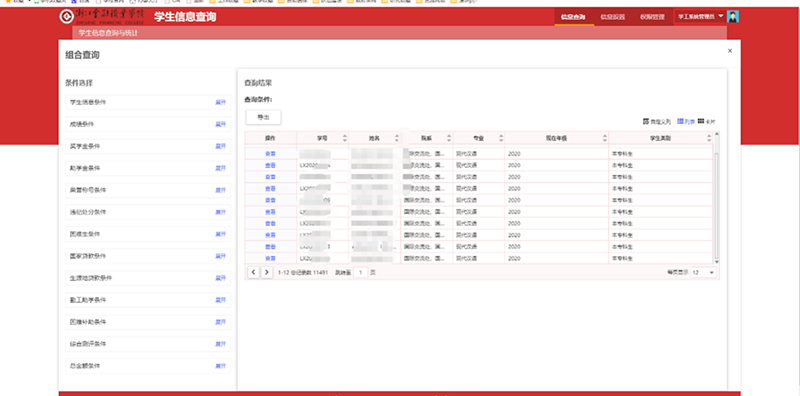Expand 奖学金条件 section
Viewport: 800px width, 396px height.
tap(220, 146)
